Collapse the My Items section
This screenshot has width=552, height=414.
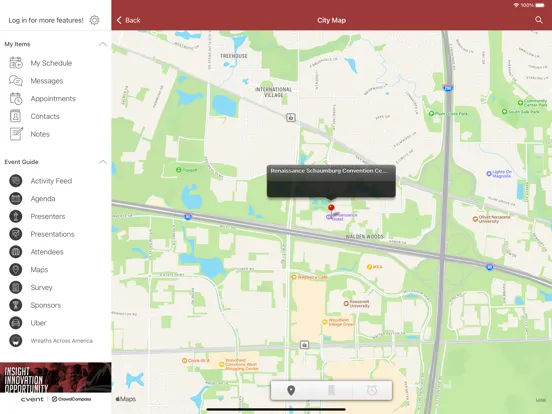tap(103, 44)
